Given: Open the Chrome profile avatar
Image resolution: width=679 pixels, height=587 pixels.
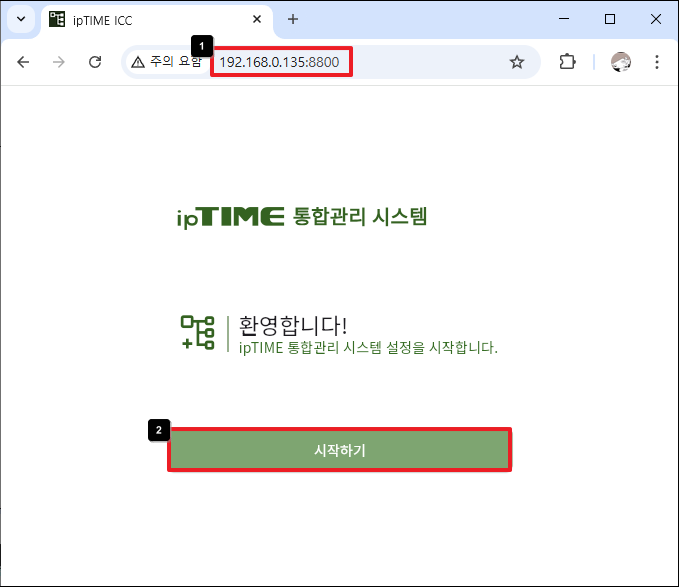Looking at the screenshot, I should pyautogui.click(x=621, y=62).
